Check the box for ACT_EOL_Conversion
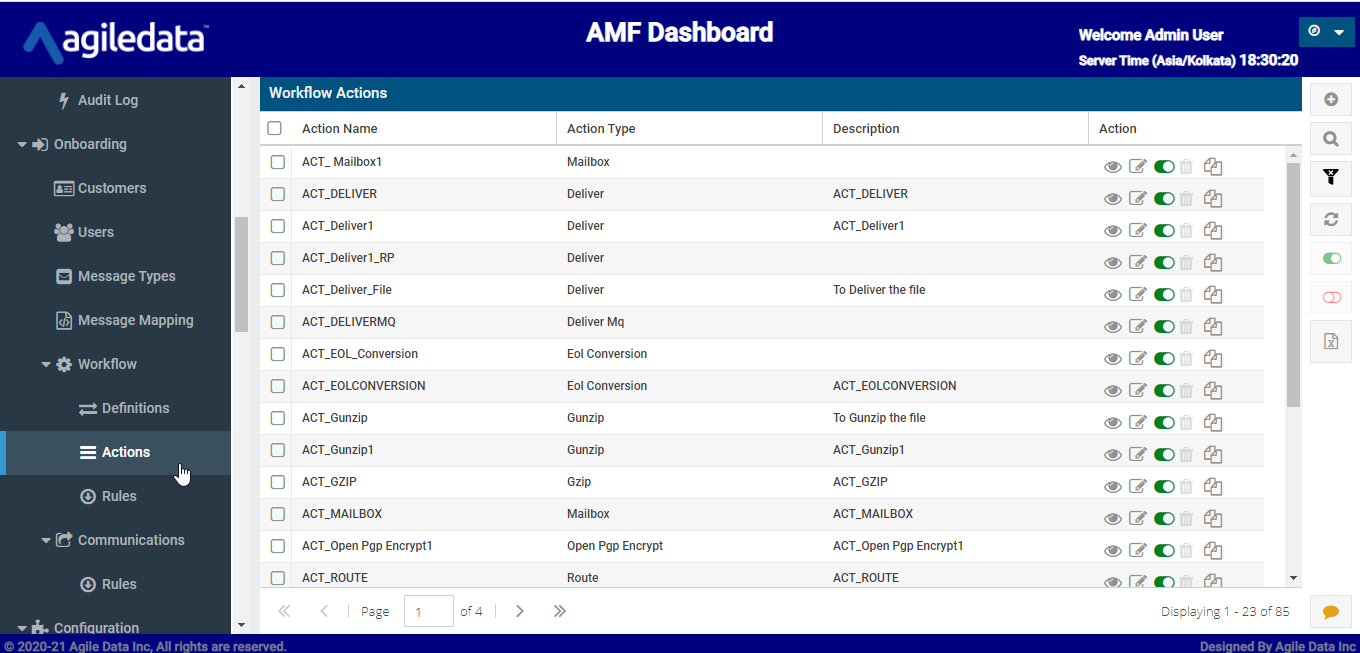This screenshot has height=653, width=1360. (278, 354)
